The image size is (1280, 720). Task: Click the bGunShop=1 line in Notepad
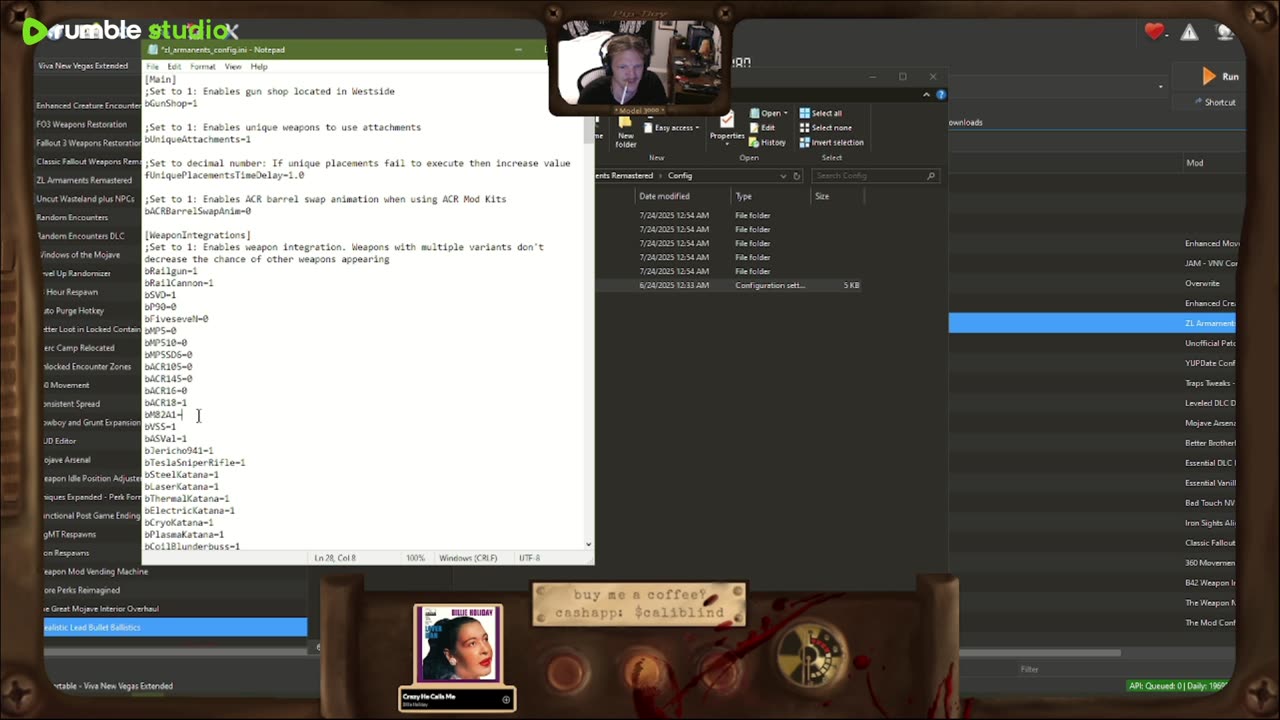click(x=171, y=103)
